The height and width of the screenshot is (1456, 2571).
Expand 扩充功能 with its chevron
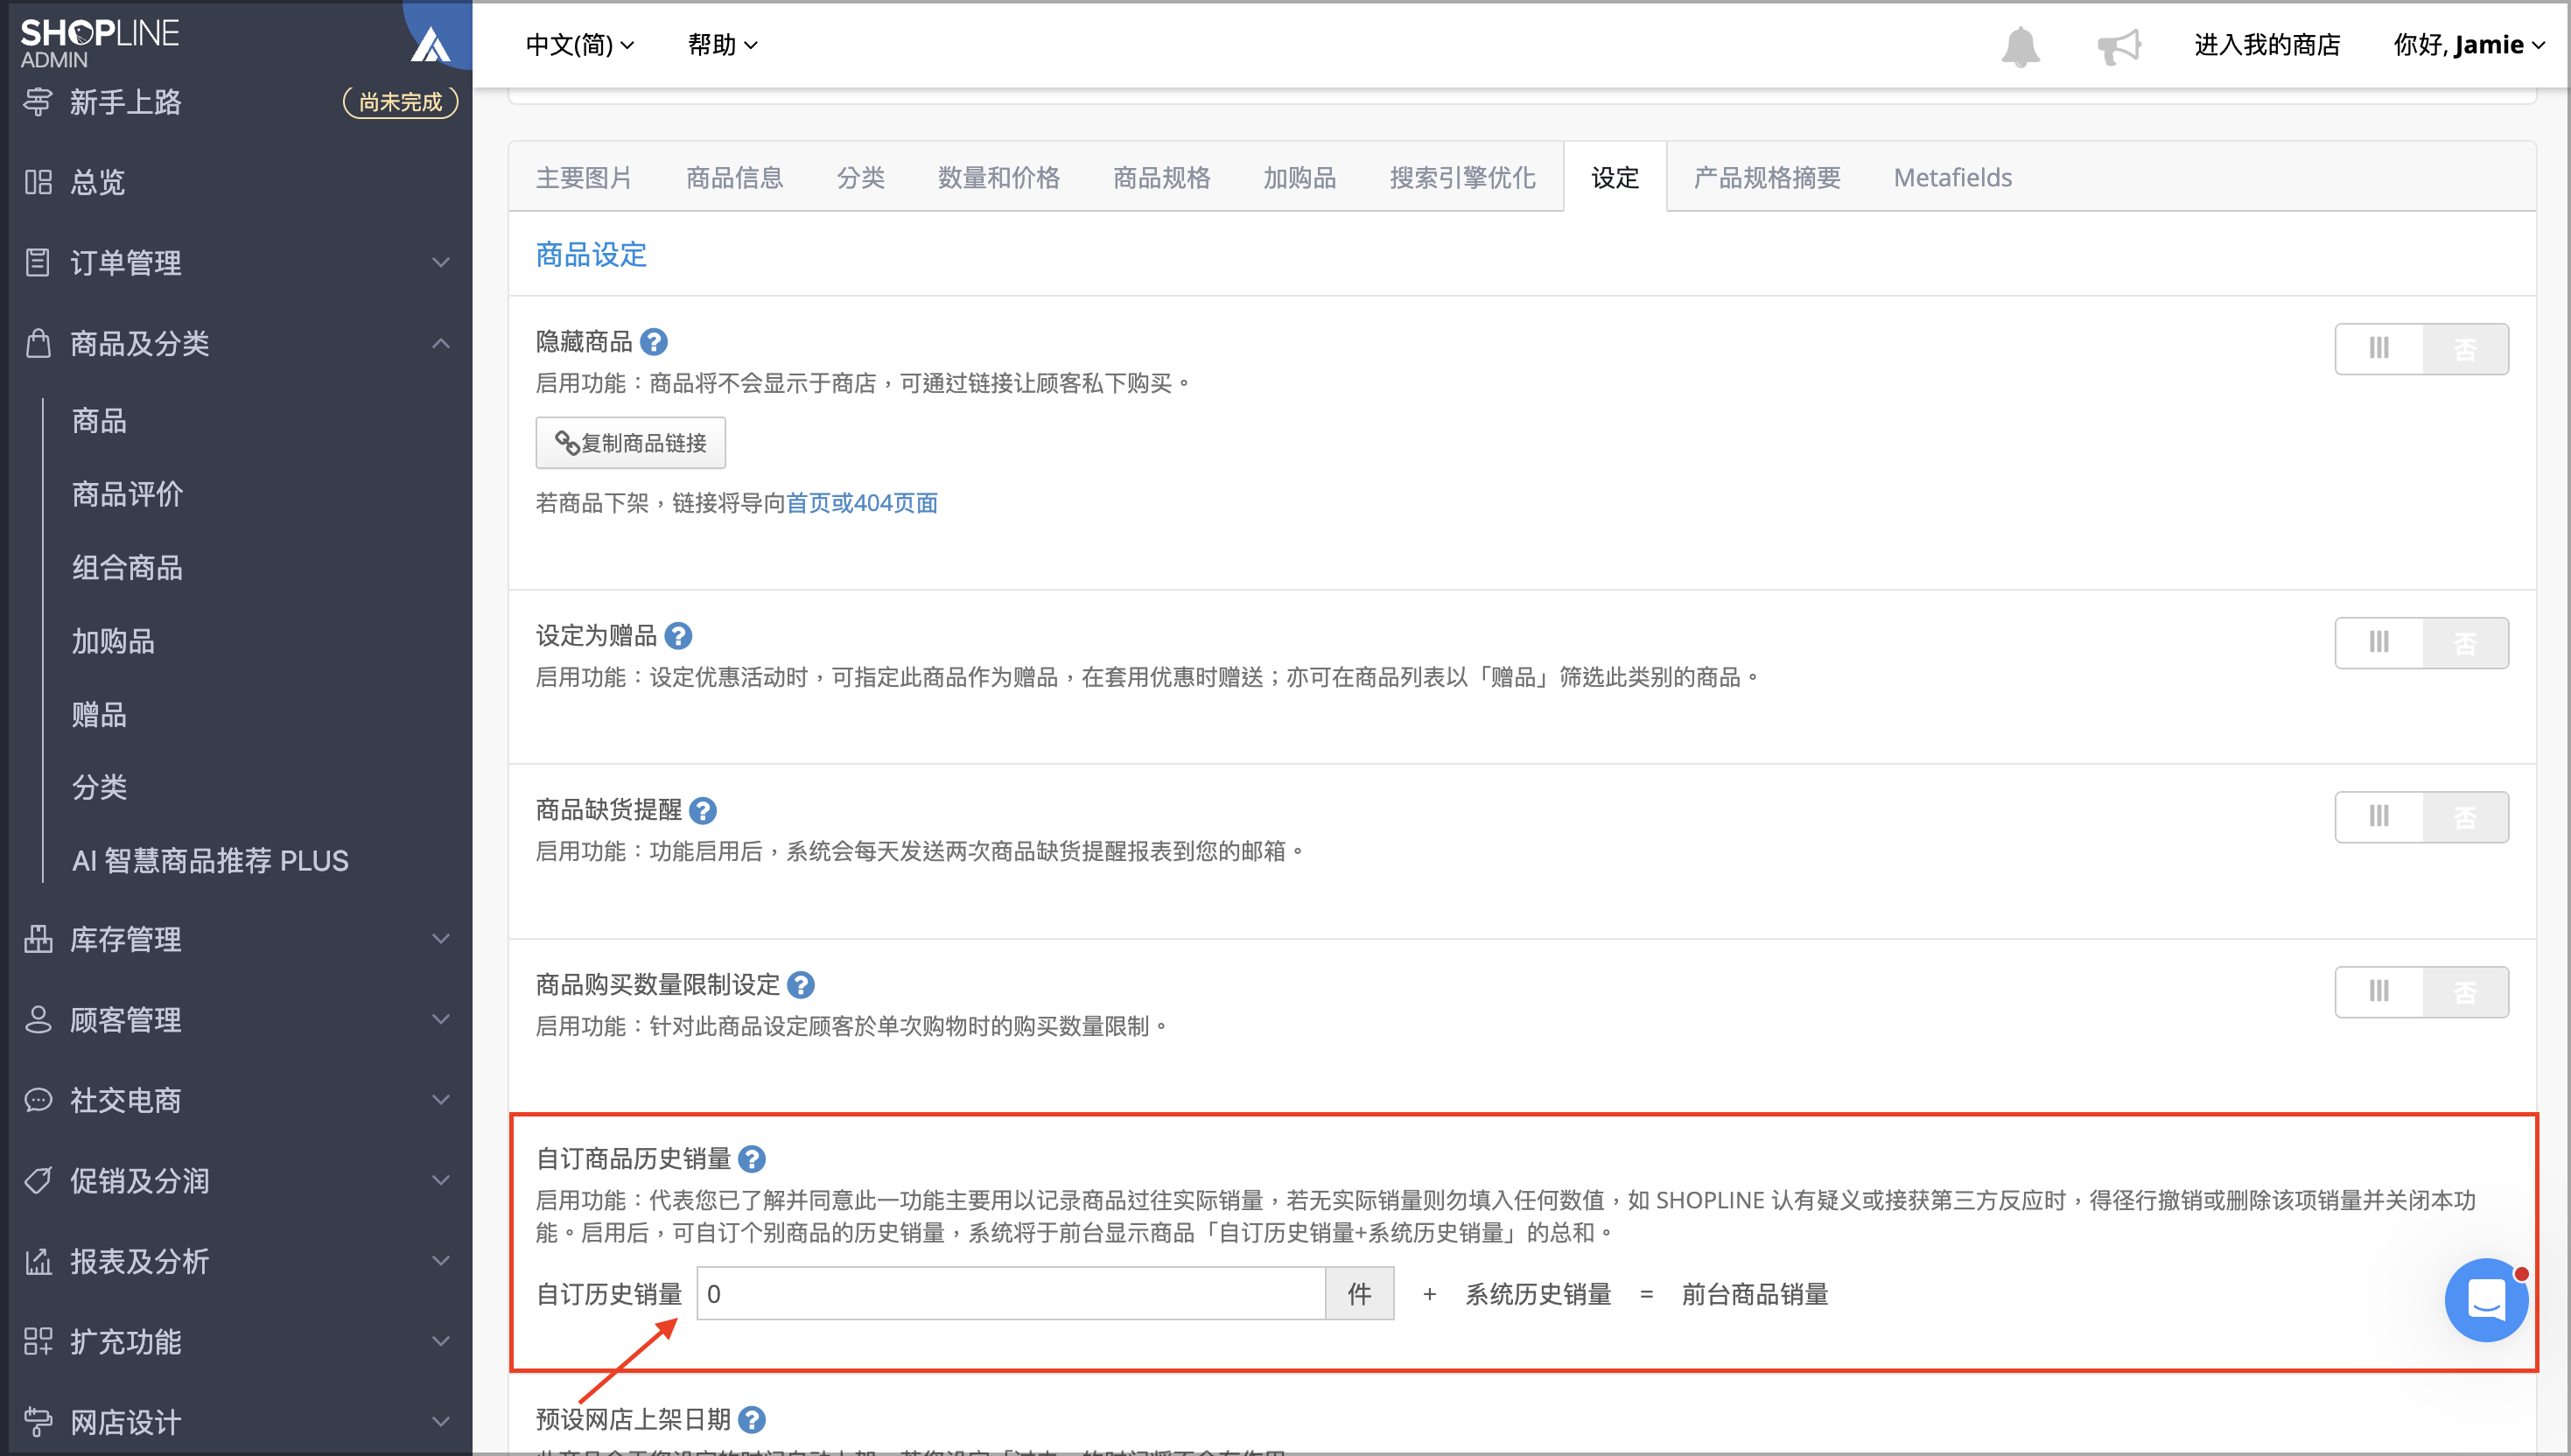coord(440,1341)
